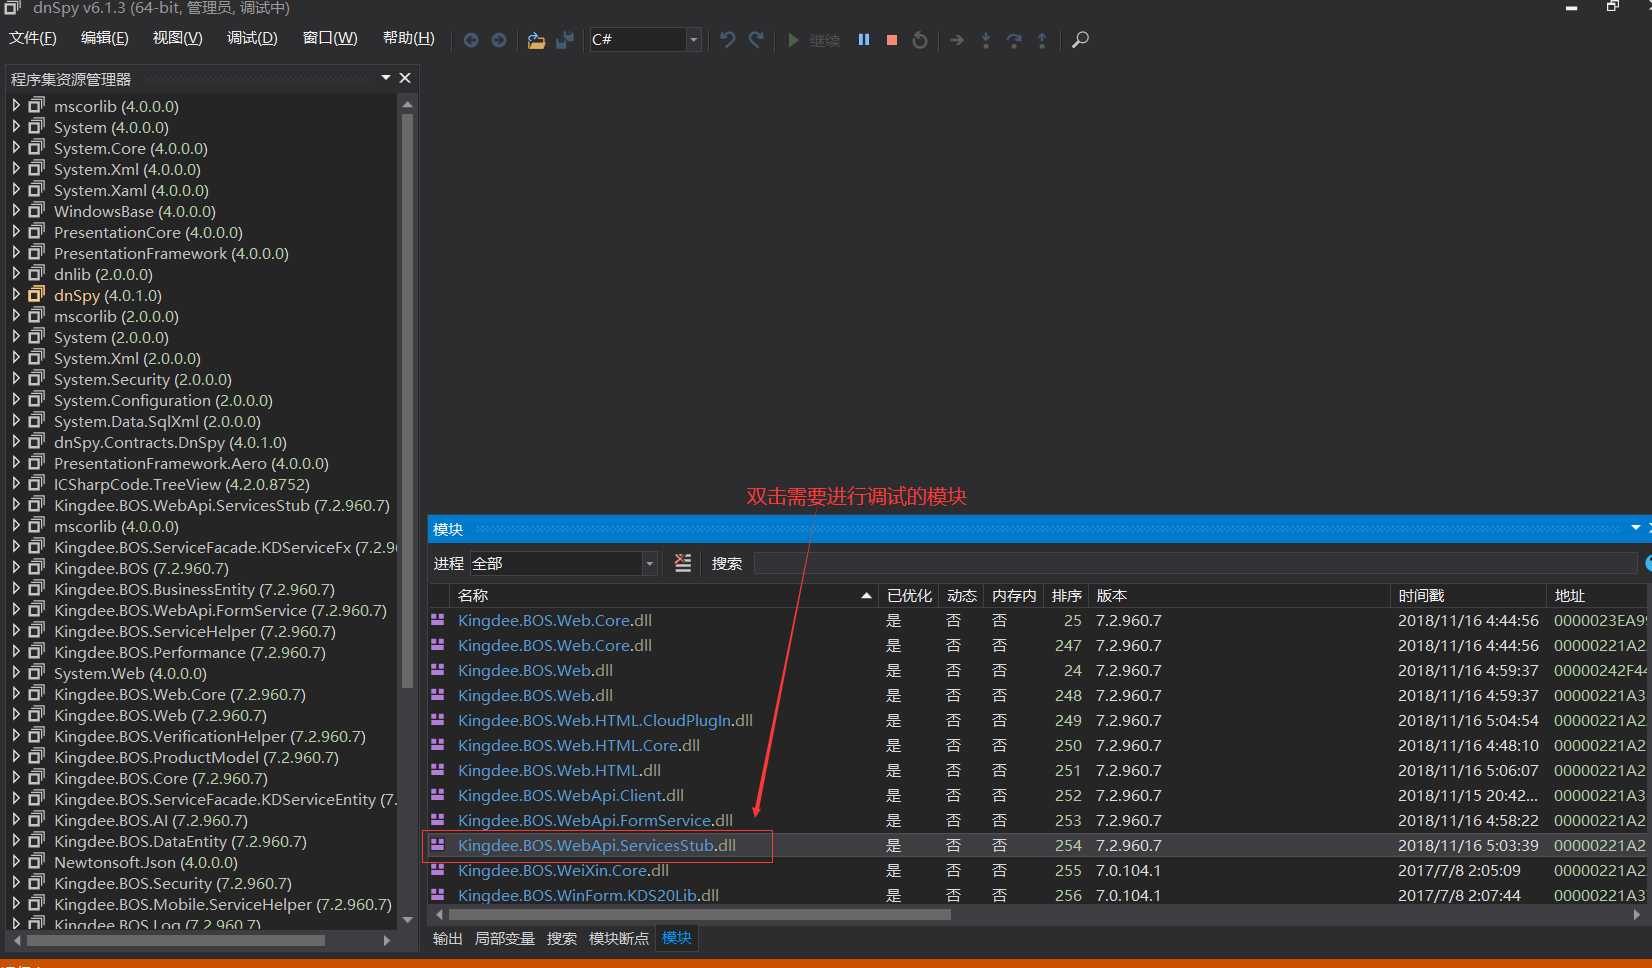Navigate backward with the toolbar arrow
The image size is (1652, 968).
471,40
